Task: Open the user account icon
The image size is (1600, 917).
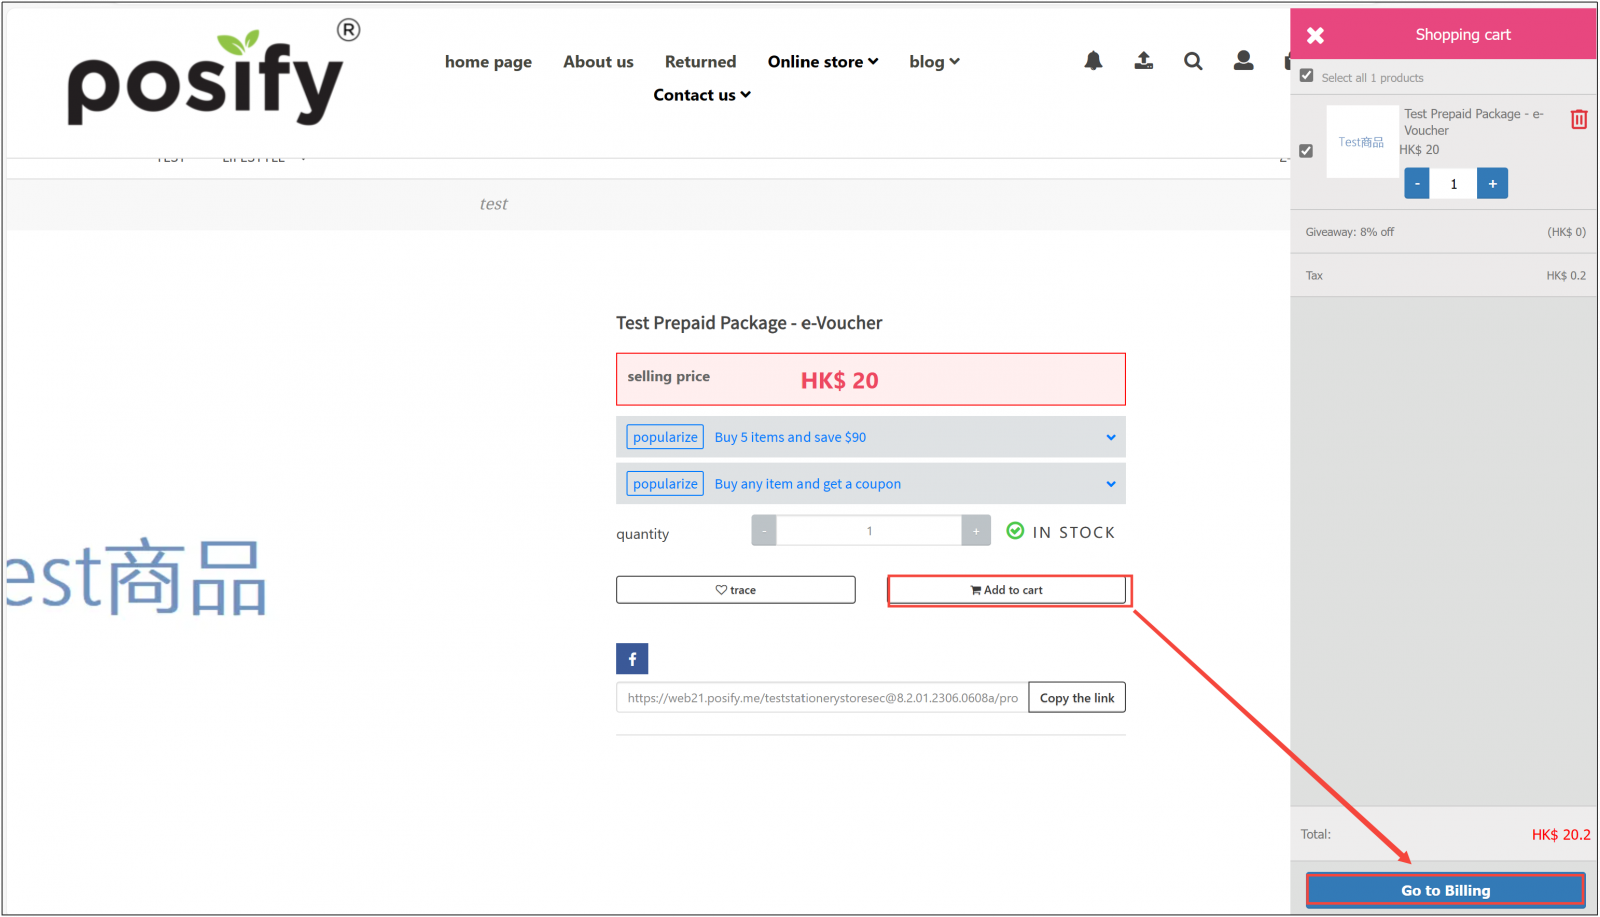Action: coord(1243,61)
